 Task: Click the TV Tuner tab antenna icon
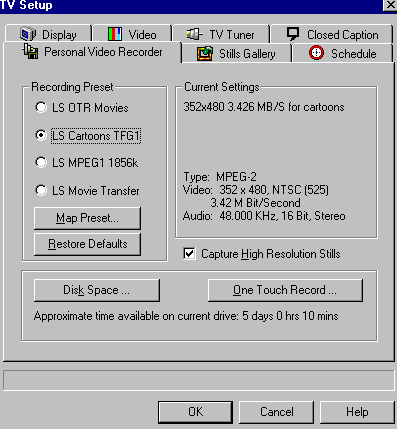pyautogui.click(x=194, y=34)
